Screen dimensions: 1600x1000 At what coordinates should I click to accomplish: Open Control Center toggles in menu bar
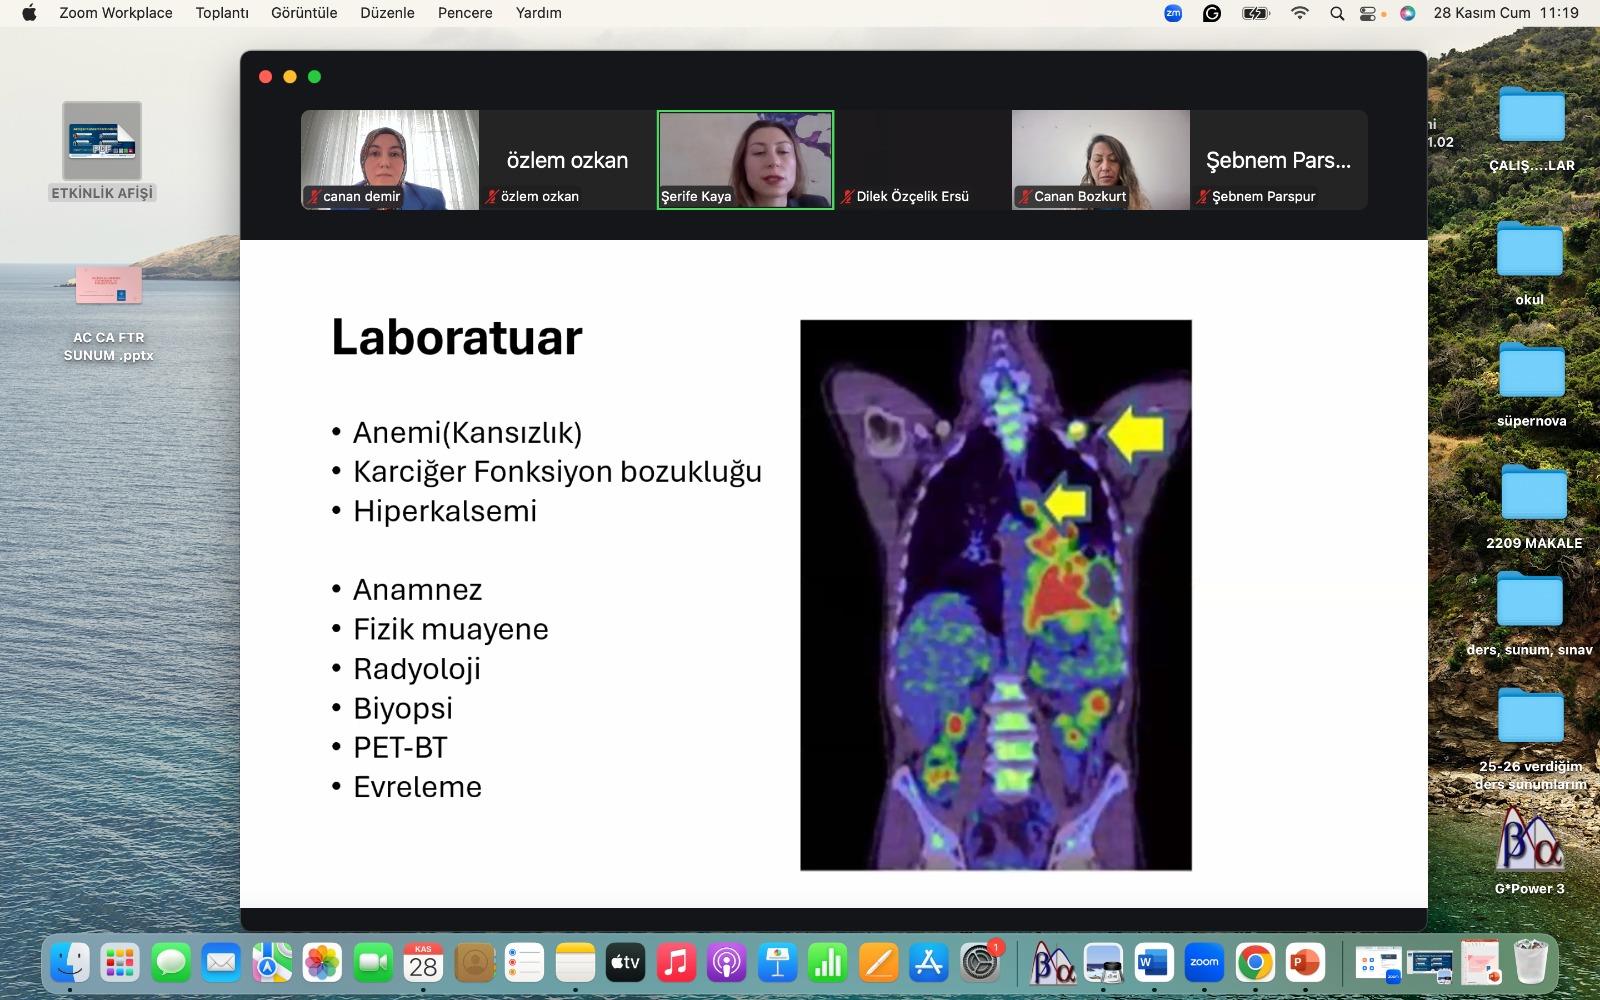pos(1369,13)
